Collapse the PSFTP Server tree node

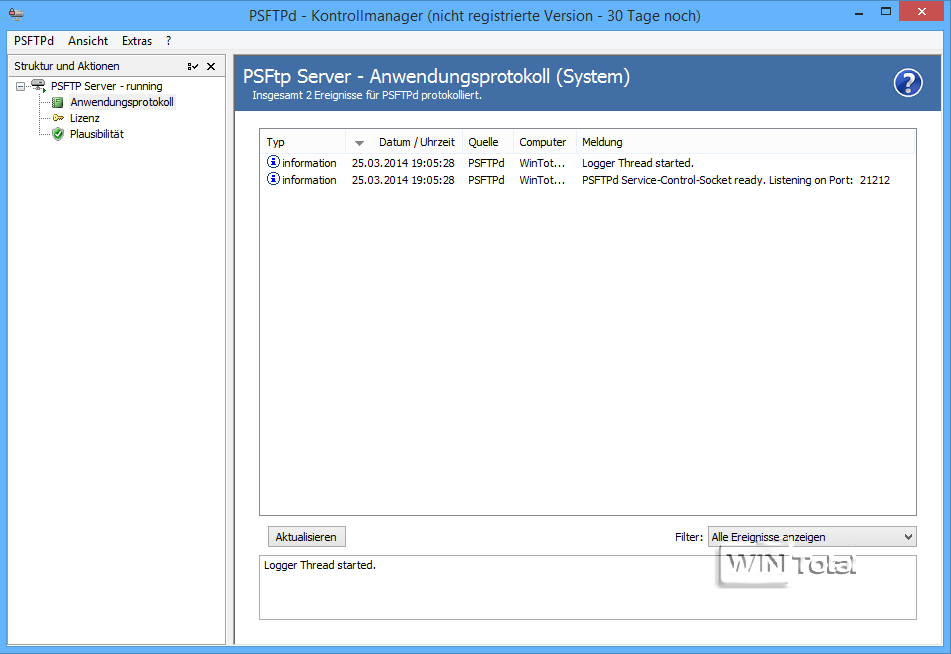20,86
